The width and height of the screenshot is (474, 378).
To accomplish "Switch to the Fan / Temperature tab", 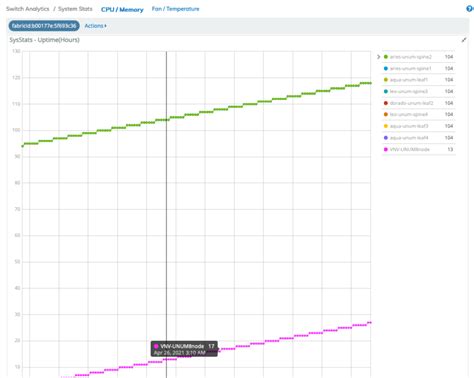I will [x=175, y=9].
